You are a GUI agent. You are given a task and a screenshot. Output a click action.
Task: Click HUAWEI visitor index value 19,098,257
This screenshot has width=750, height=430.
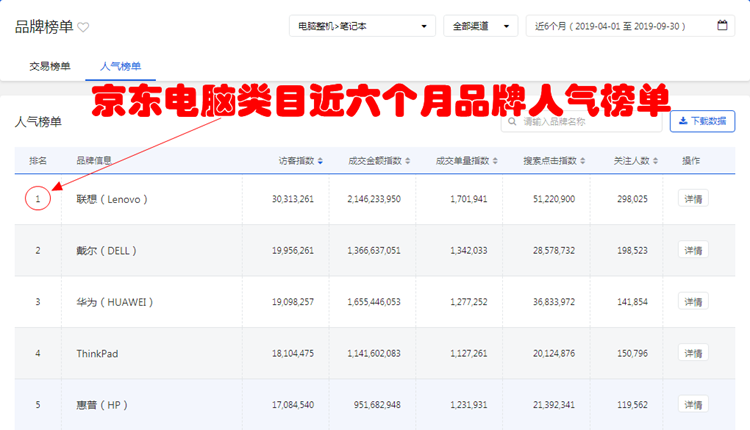coord(293,302)
